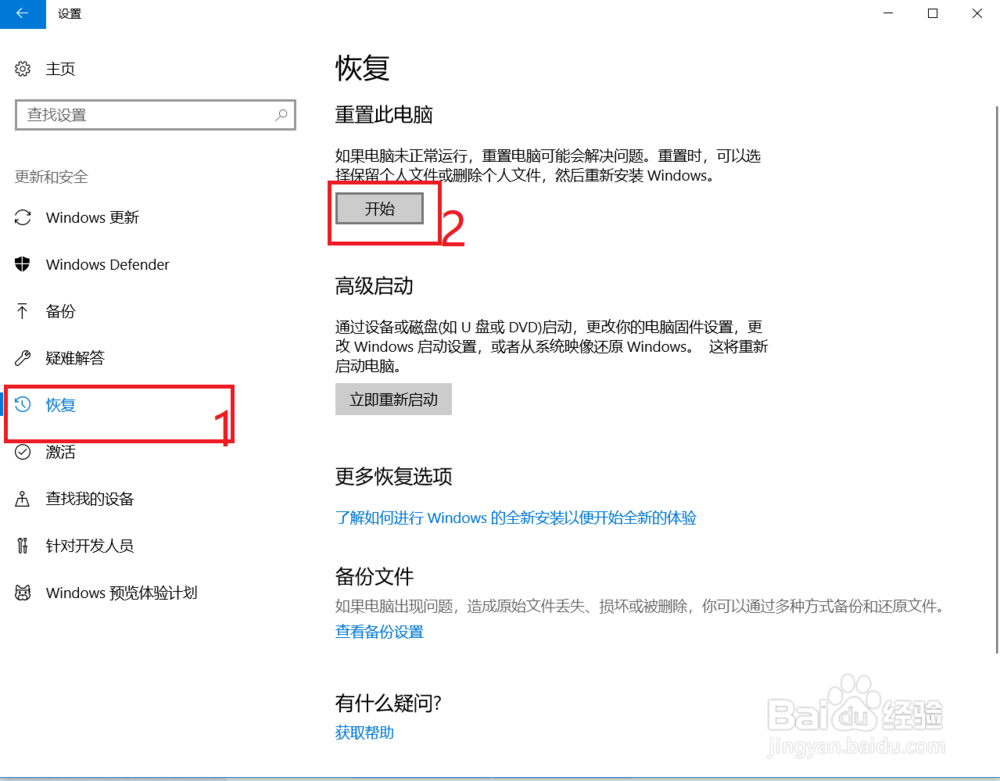Click the Windows 预览体验计划 cat icon

click(23, 593)
